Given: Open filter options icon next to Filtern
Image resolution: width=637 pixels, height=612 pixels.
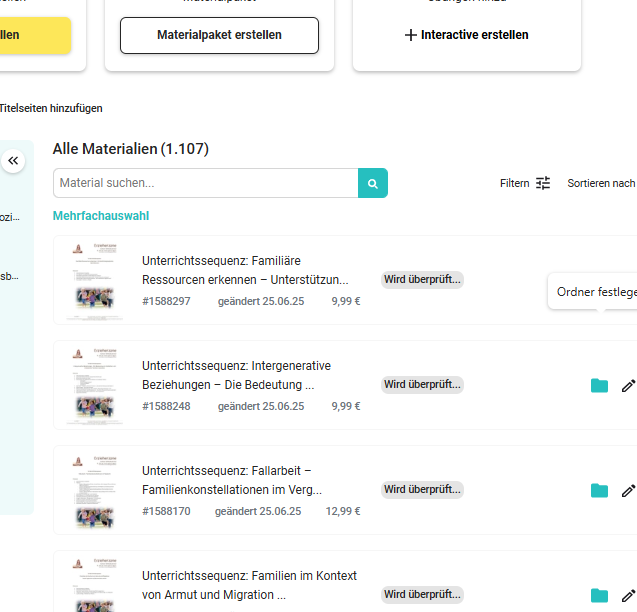Looking at the screenshot, I should click(x=543, y=183).
